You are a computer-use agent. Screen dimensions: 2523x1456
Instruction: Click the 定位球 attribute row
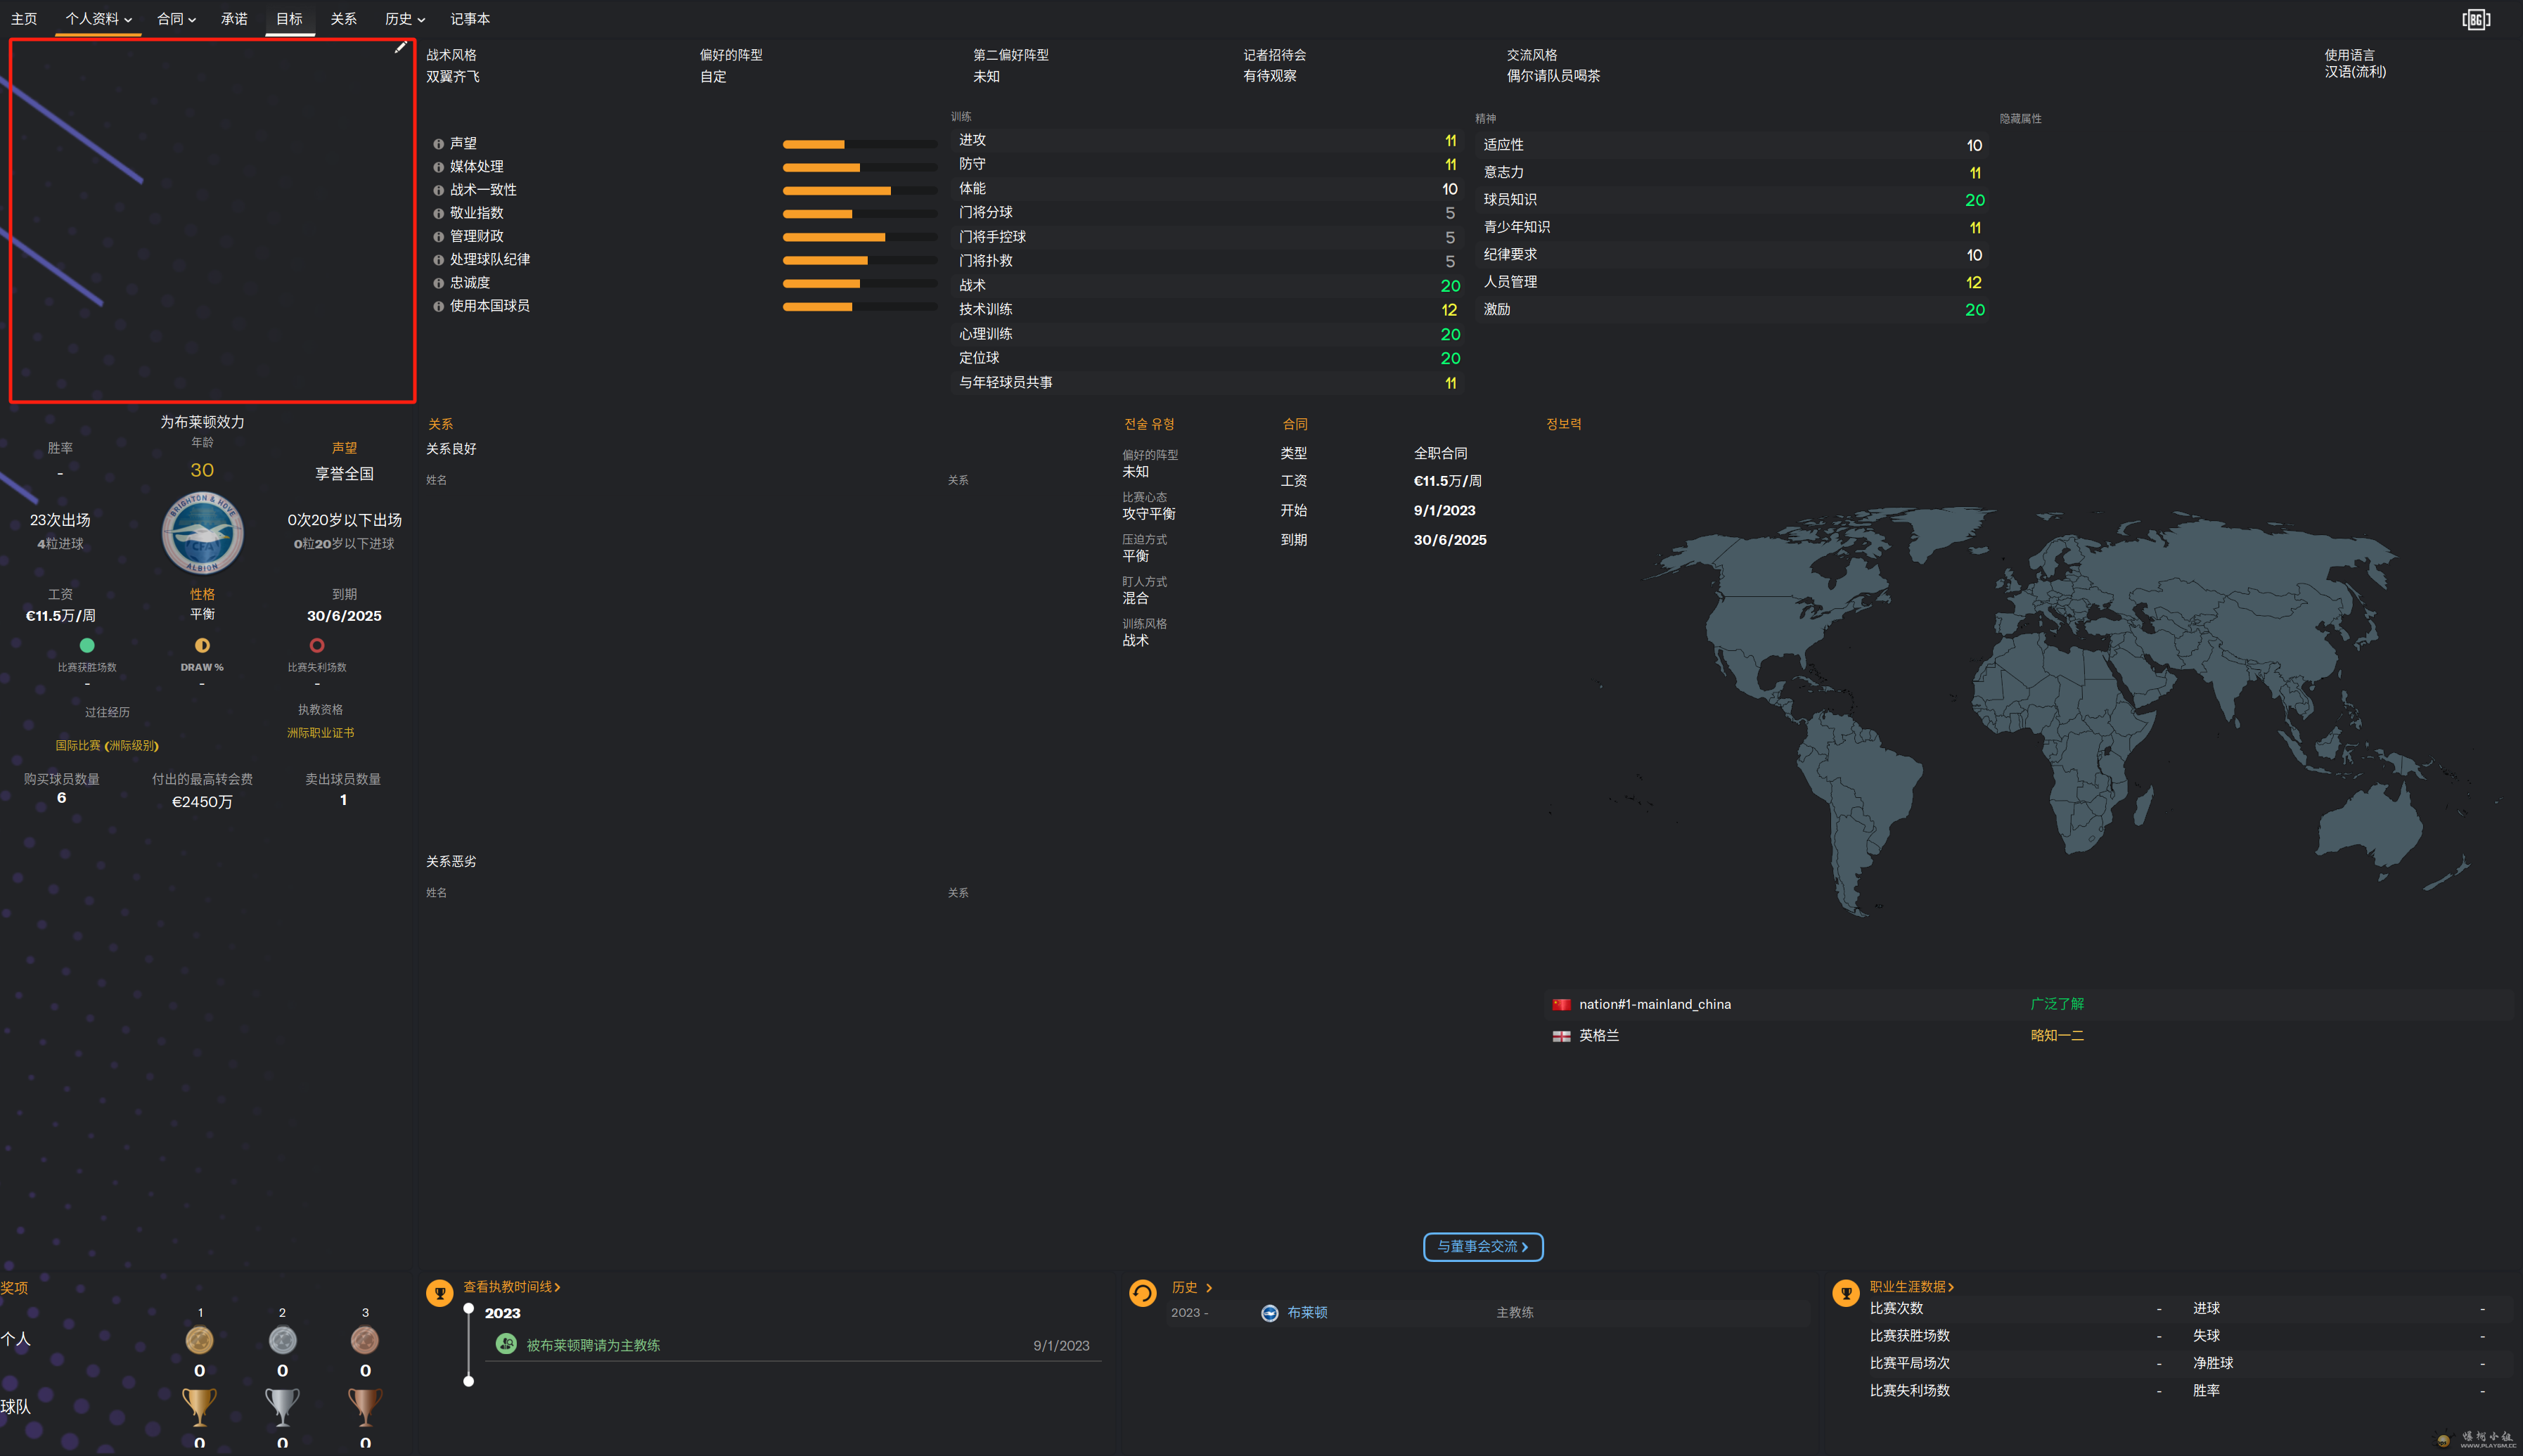pyautogui.click(x=1207, y=358)
